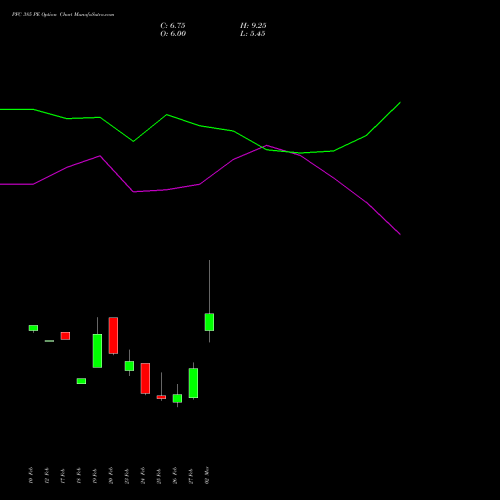The height and width of the screenshot is (500, 500).
Task: Click the green indicator line
Action: [200, 126]
